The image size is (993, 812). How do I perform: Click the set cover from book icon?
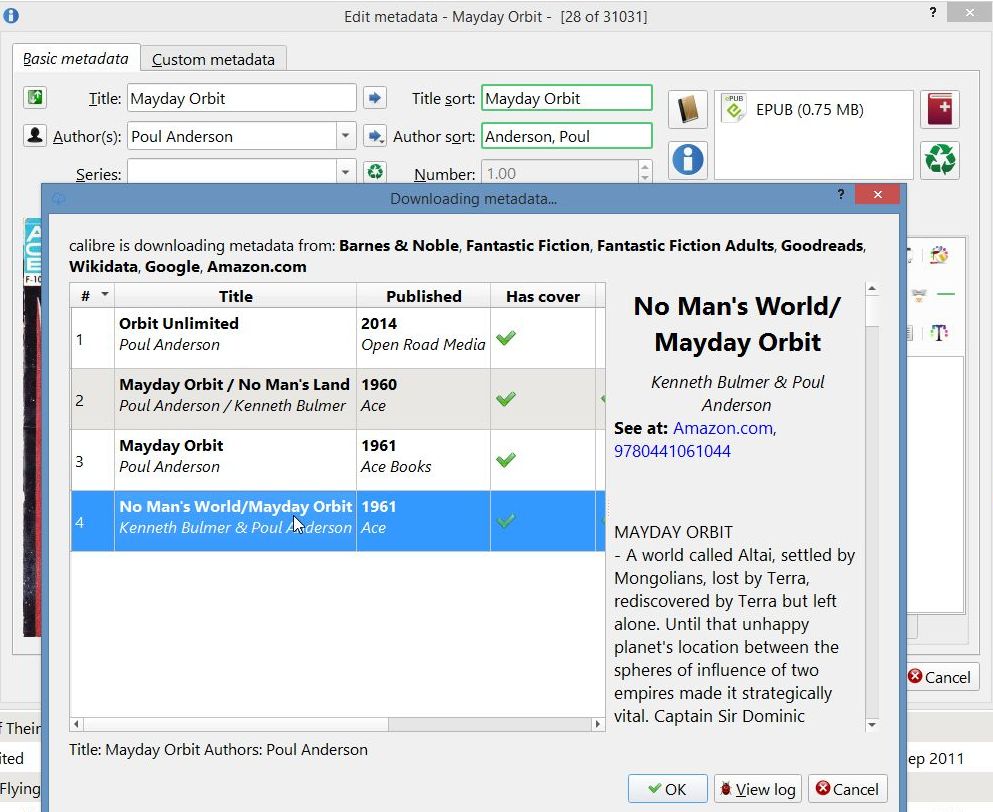click(688, 110)
